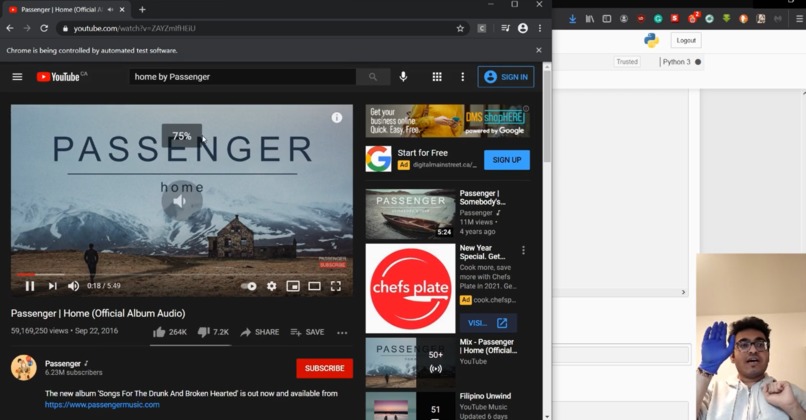
Task: Open the Passenger channel avatar
Action: click(x=24, y=368)
